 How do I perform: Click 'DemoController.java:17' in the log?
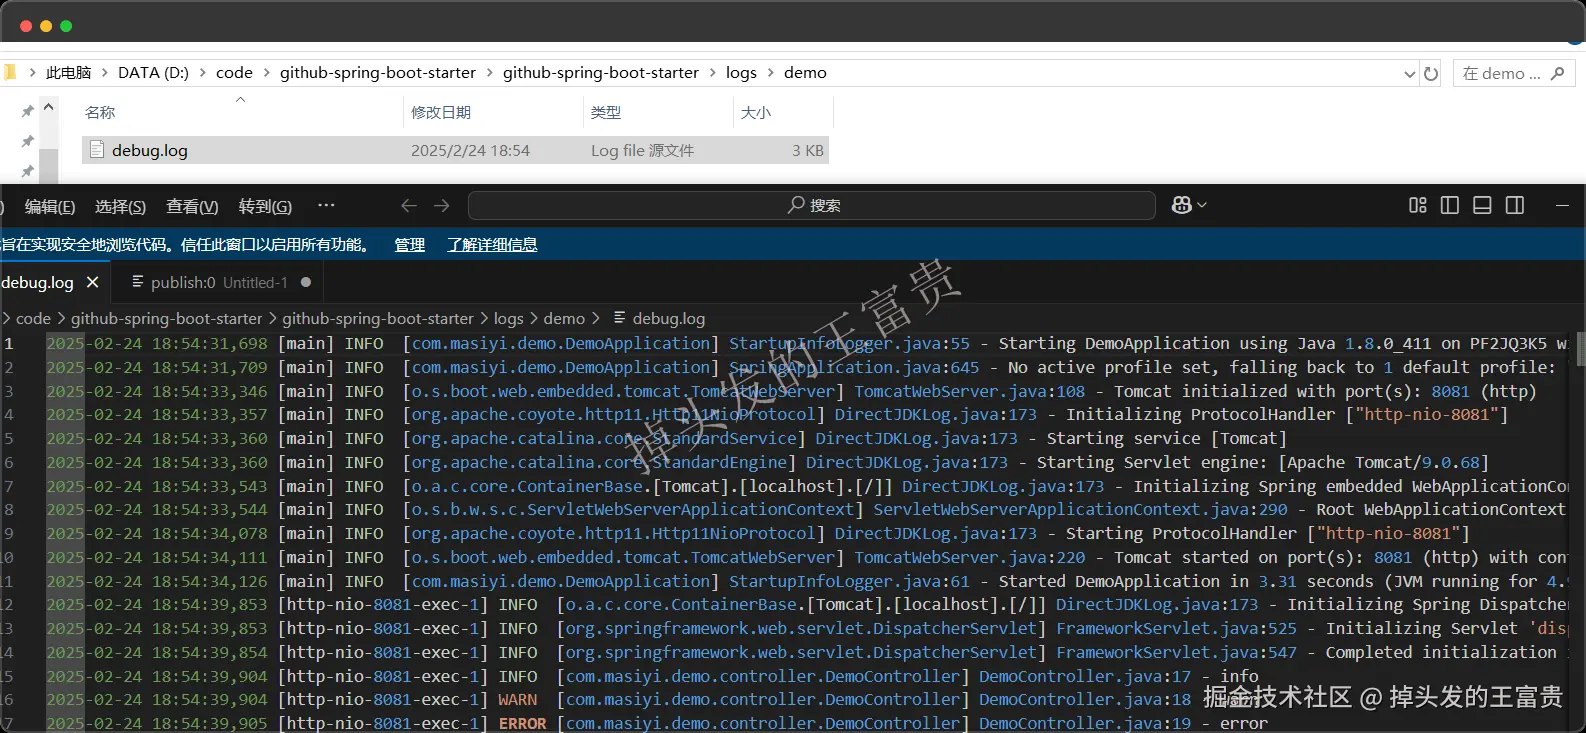[x=1085, y=676]
